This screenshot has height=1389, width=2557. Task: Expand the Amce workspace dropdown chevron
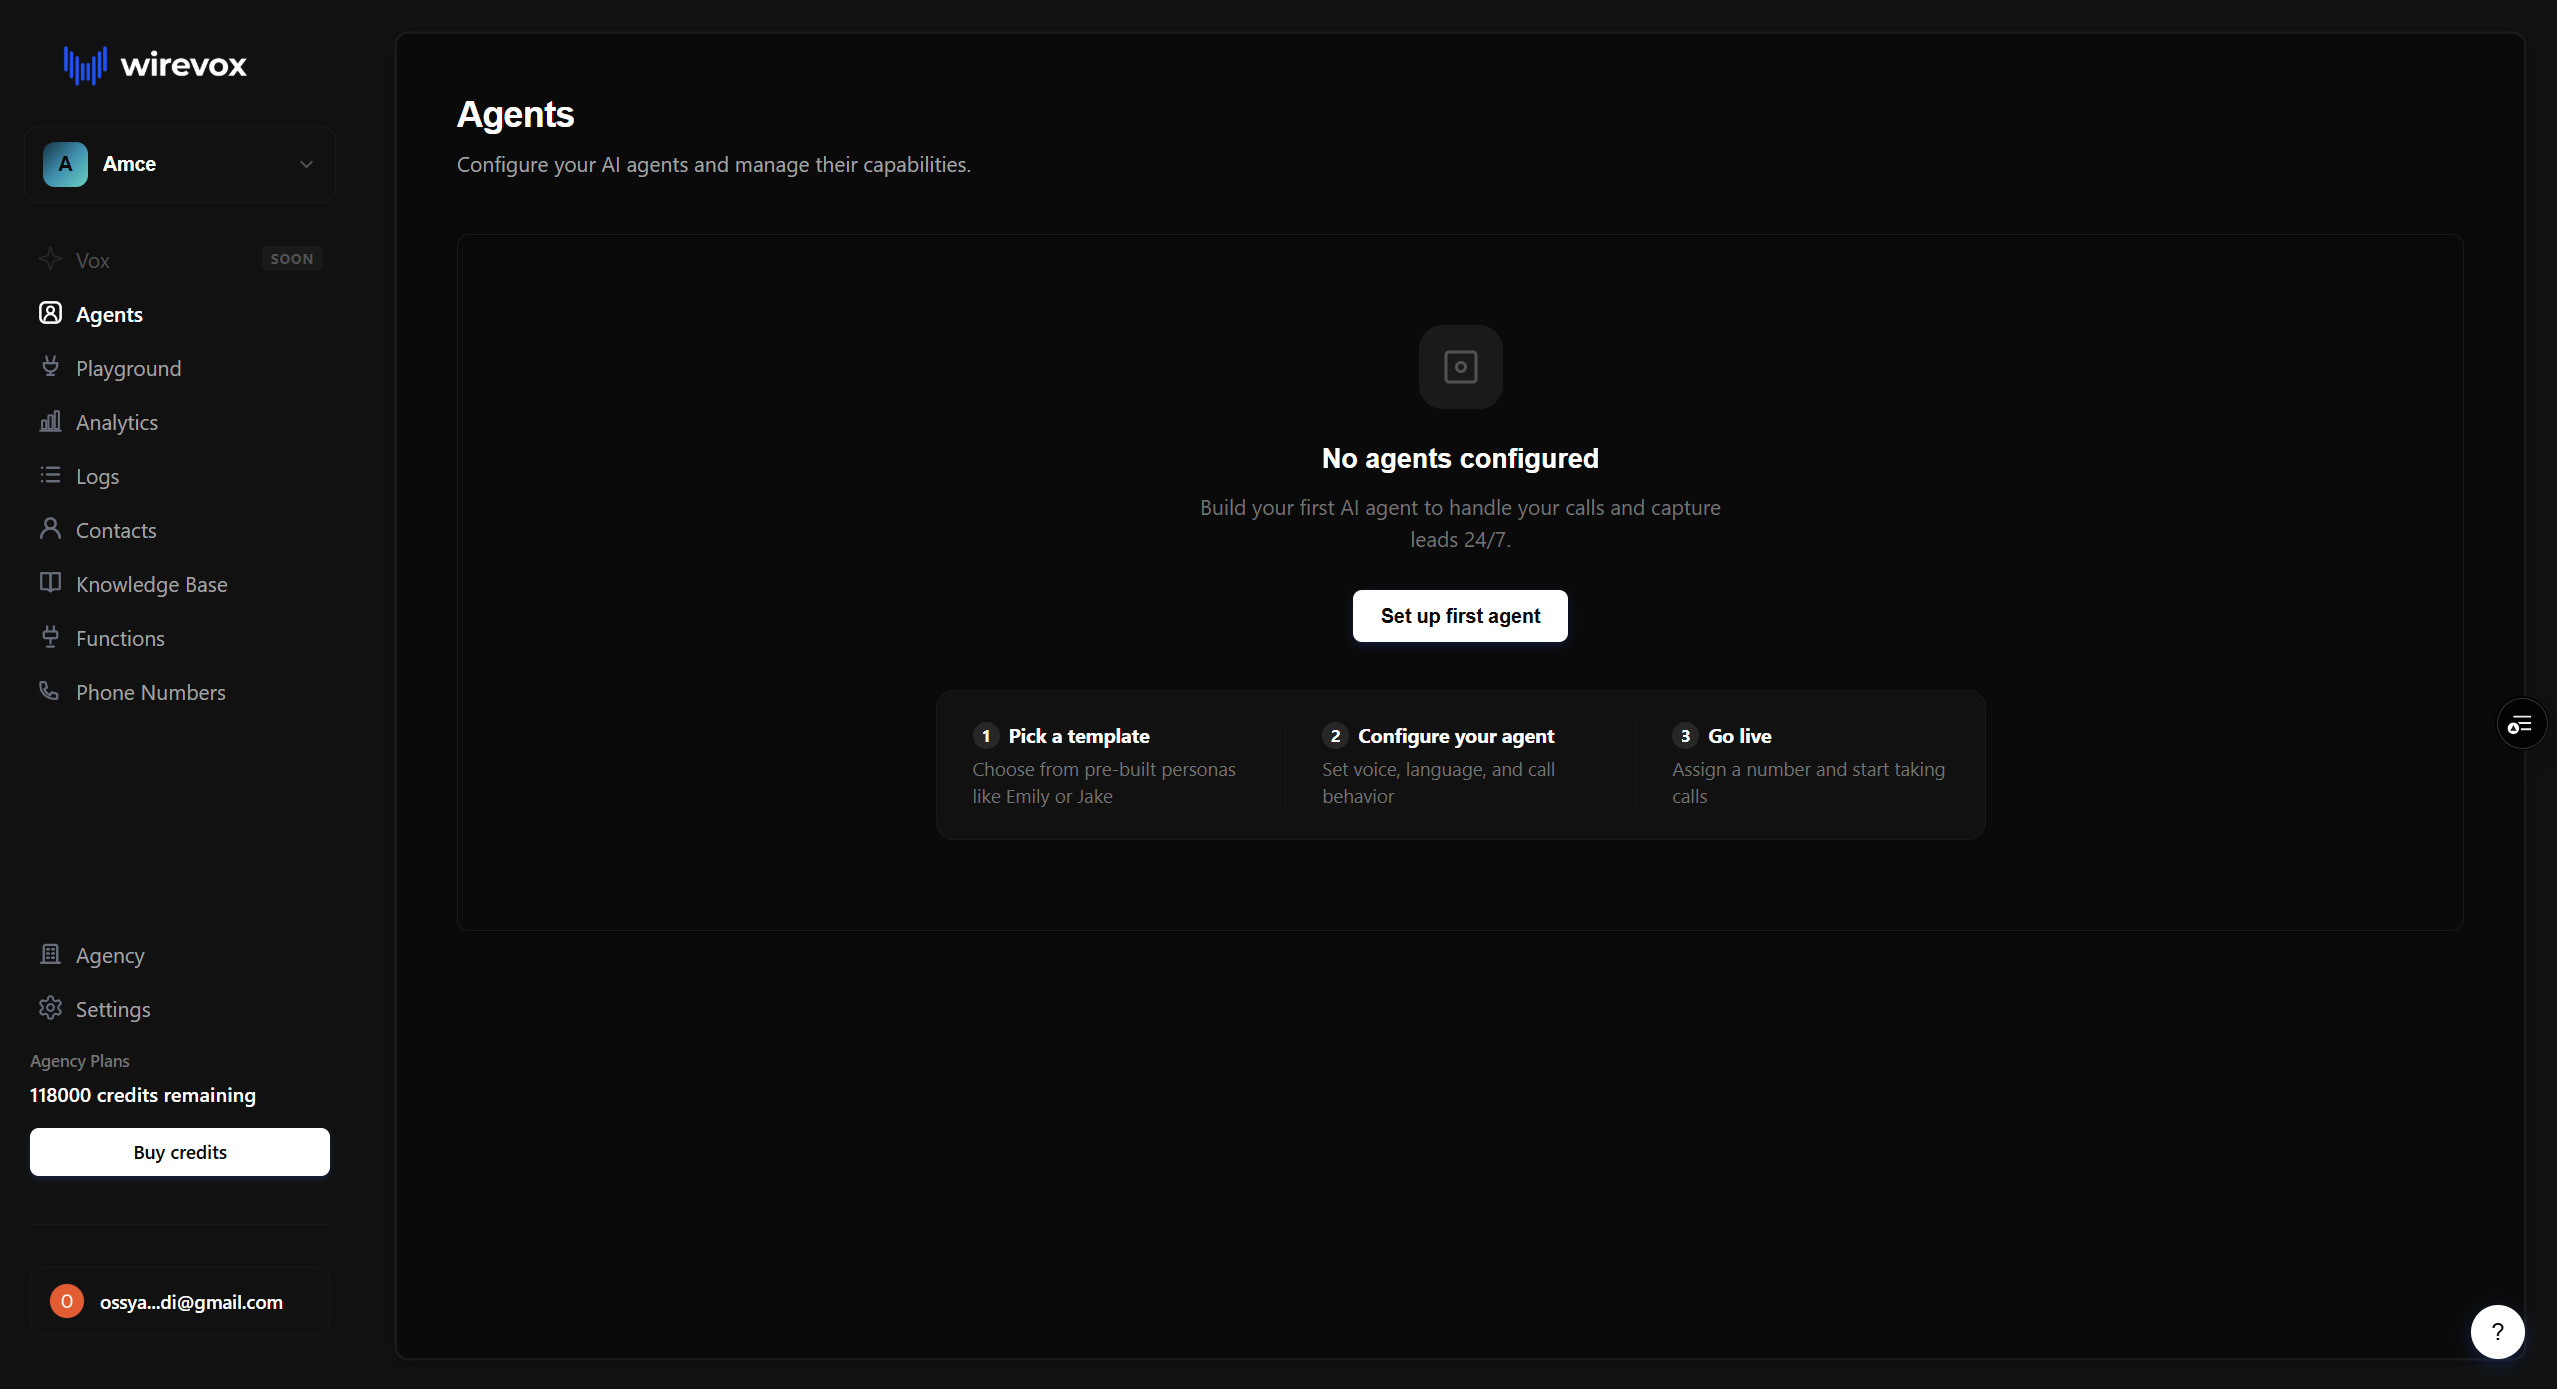click(307, 164)
